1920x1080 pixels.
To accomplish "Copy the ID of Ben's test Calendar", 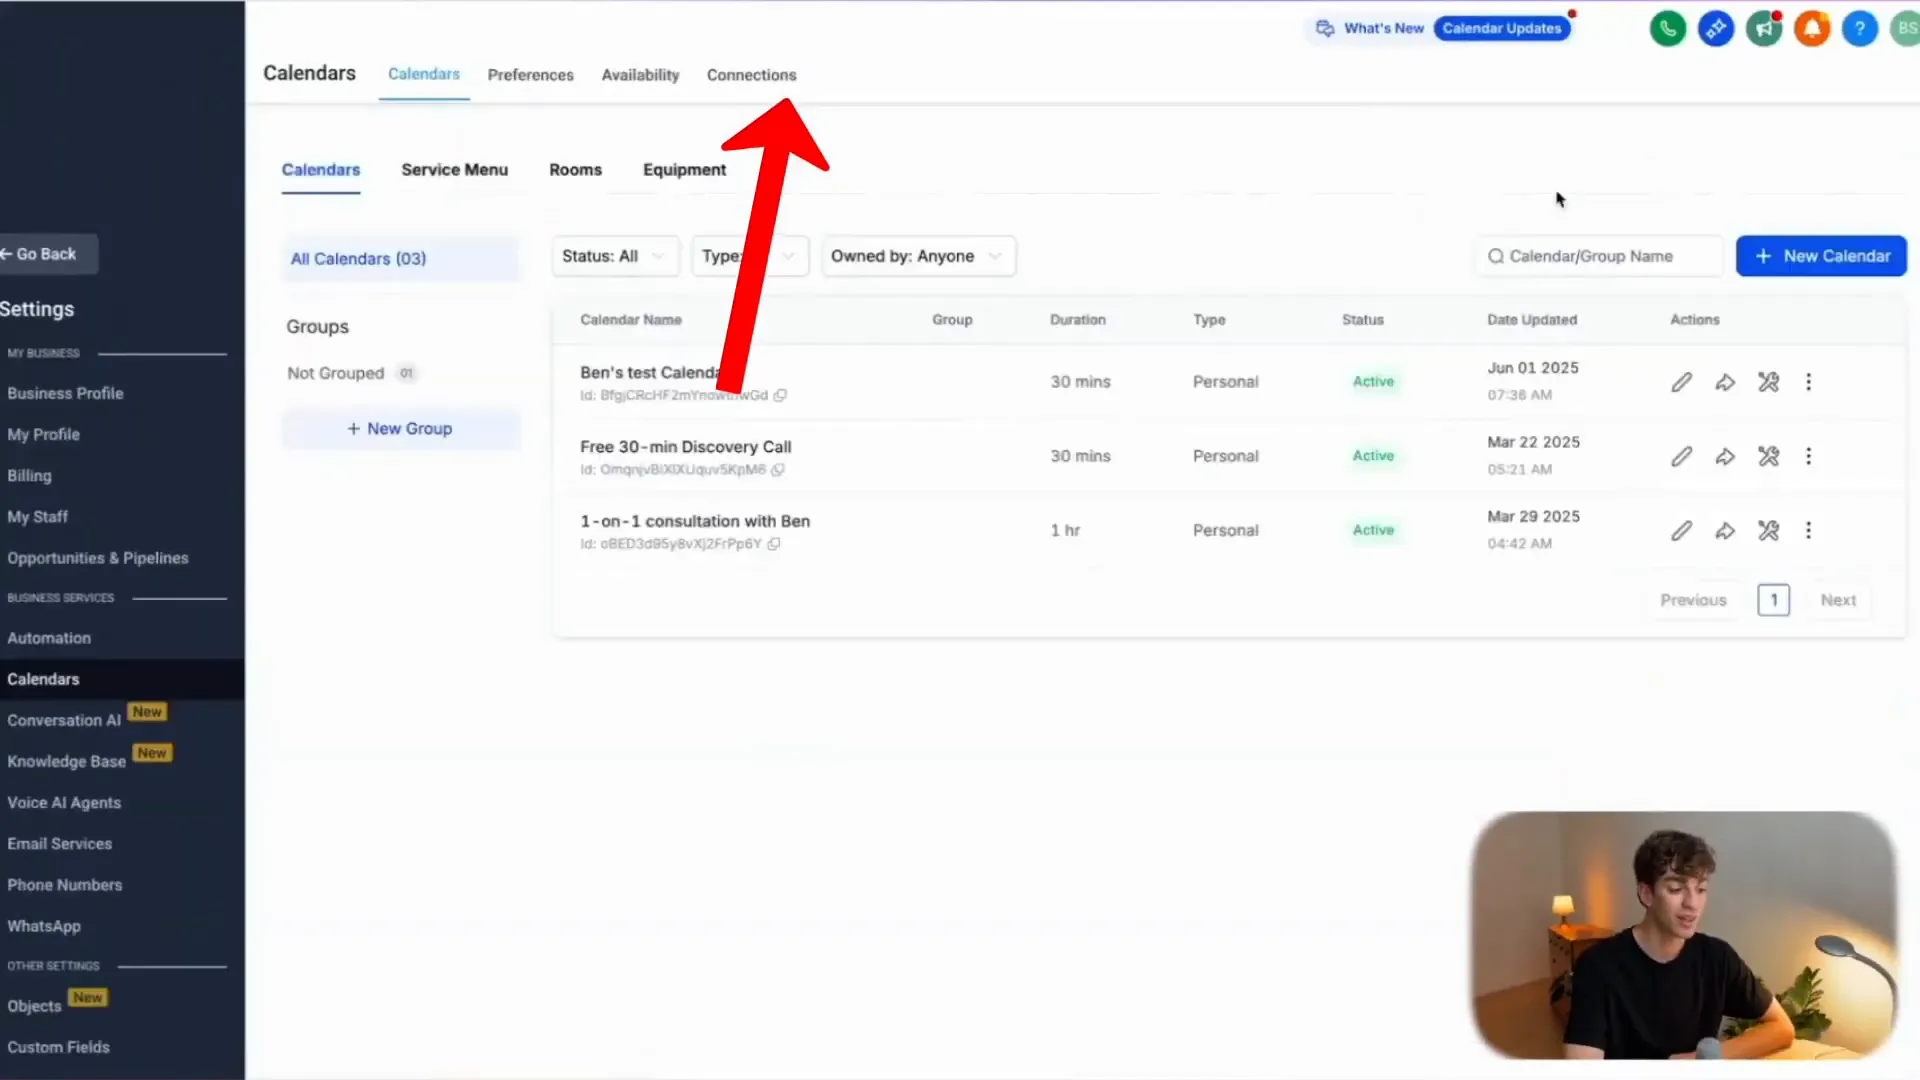I will pyautogui.click(x=780, y=395).
